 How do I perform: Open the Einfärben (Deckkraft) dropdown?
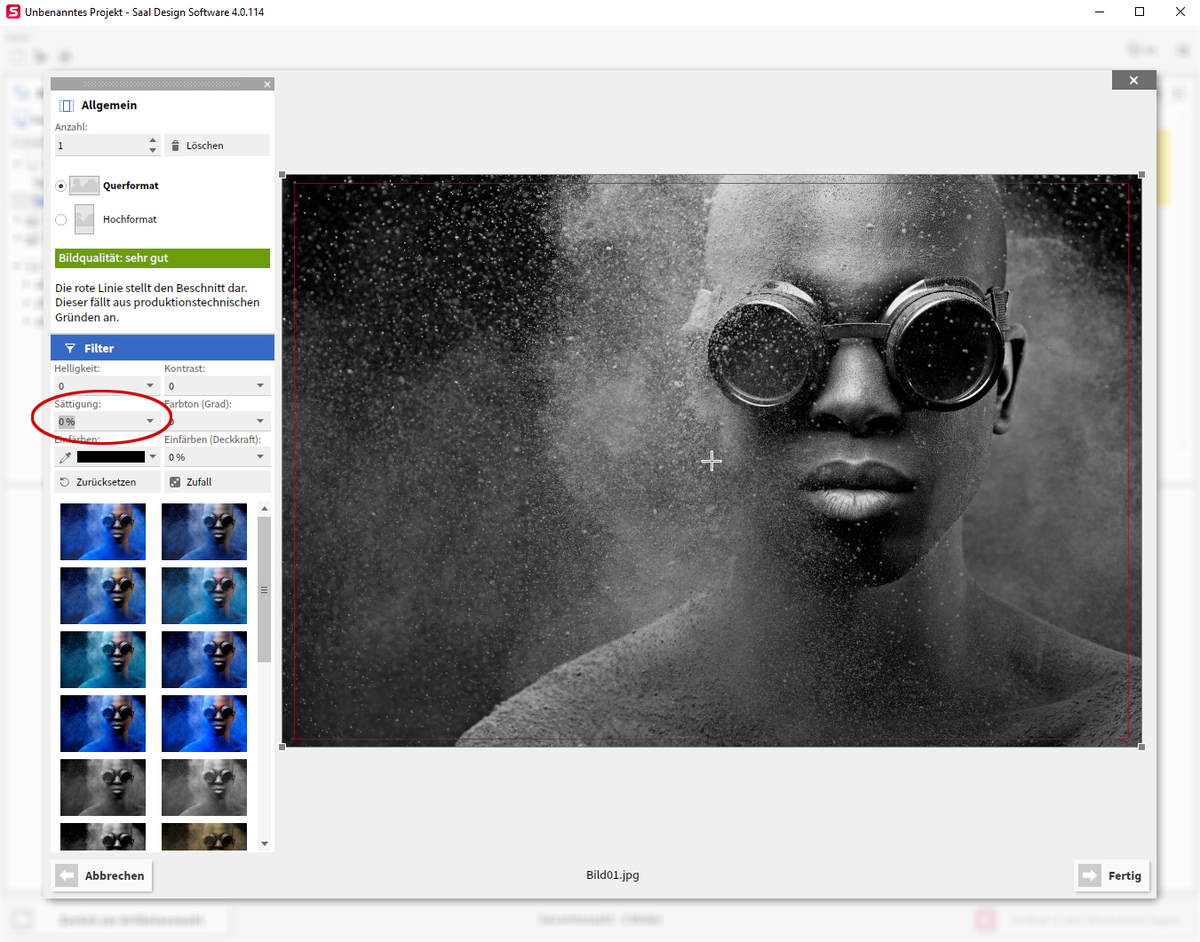coord(260,457)
